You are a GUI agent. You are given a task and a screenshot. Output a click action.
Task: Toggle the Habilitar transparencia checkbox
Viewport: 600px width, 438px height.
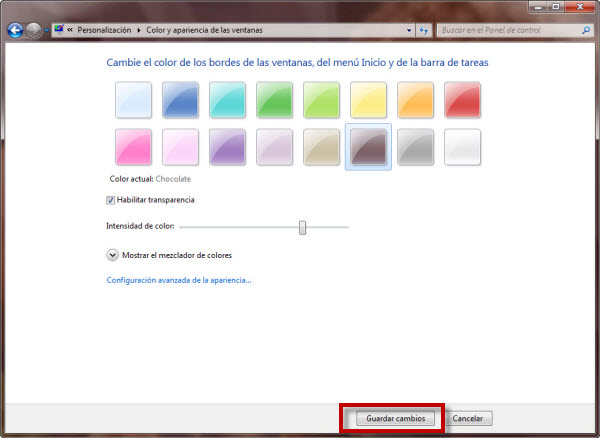coord(111,200)
